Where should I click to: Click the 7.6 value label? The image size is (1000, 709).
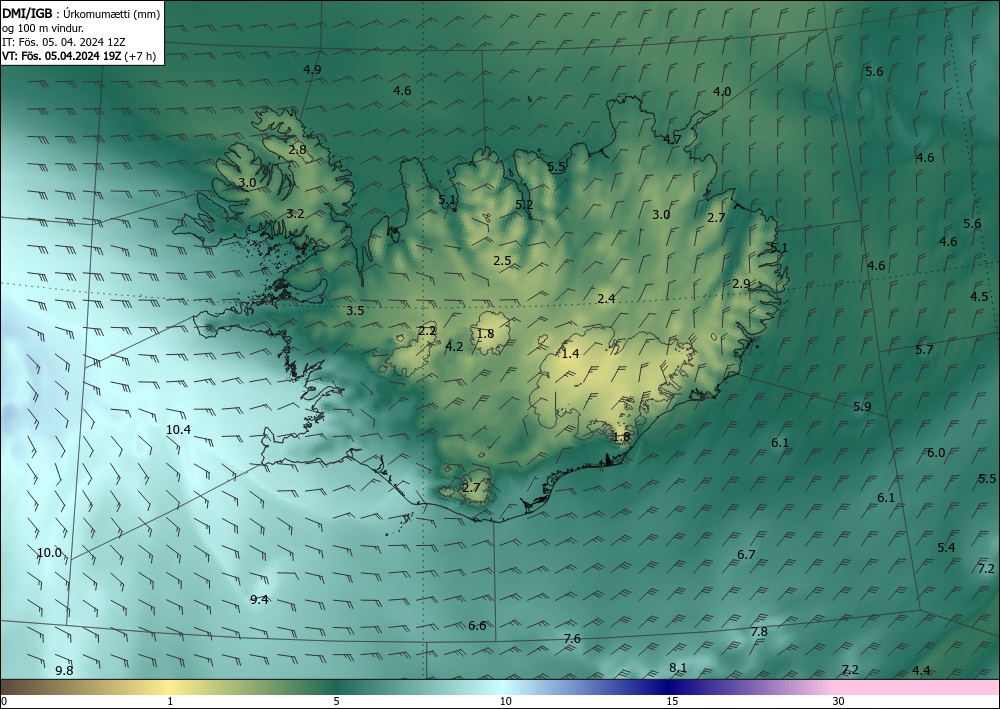(572, 639)
